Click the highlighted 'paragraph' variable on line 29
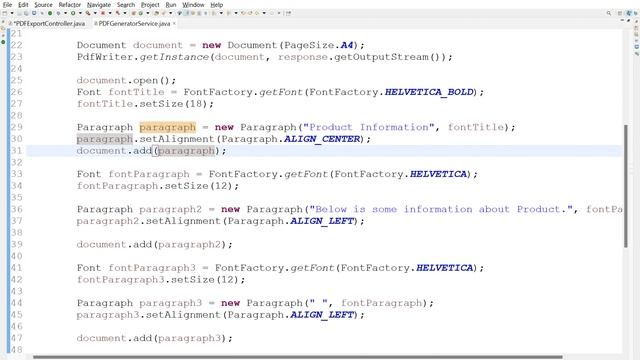This screenshot has height=360, width=640. tap(168, 127)
